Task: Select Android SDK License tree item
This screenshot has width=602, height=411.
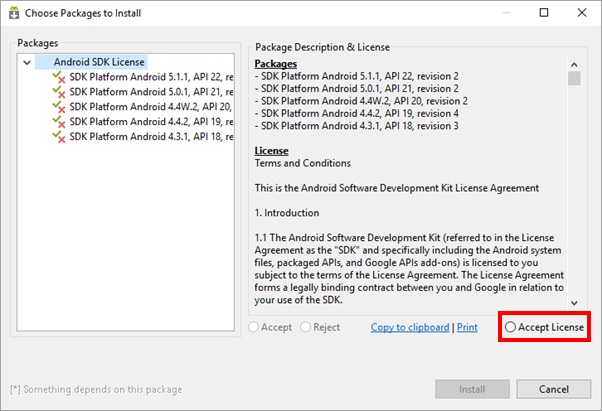Action: click(x=99, y=62)
